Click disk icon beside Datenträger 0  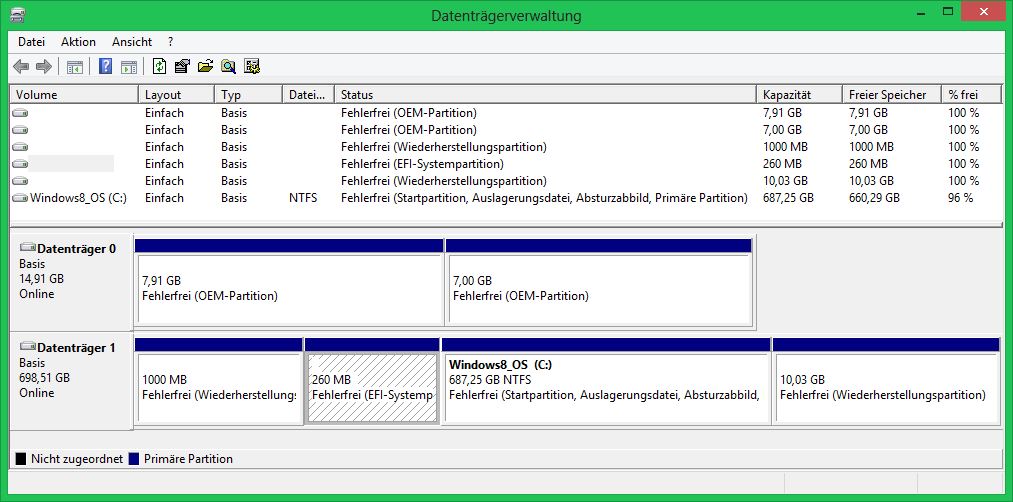point(27,248)
